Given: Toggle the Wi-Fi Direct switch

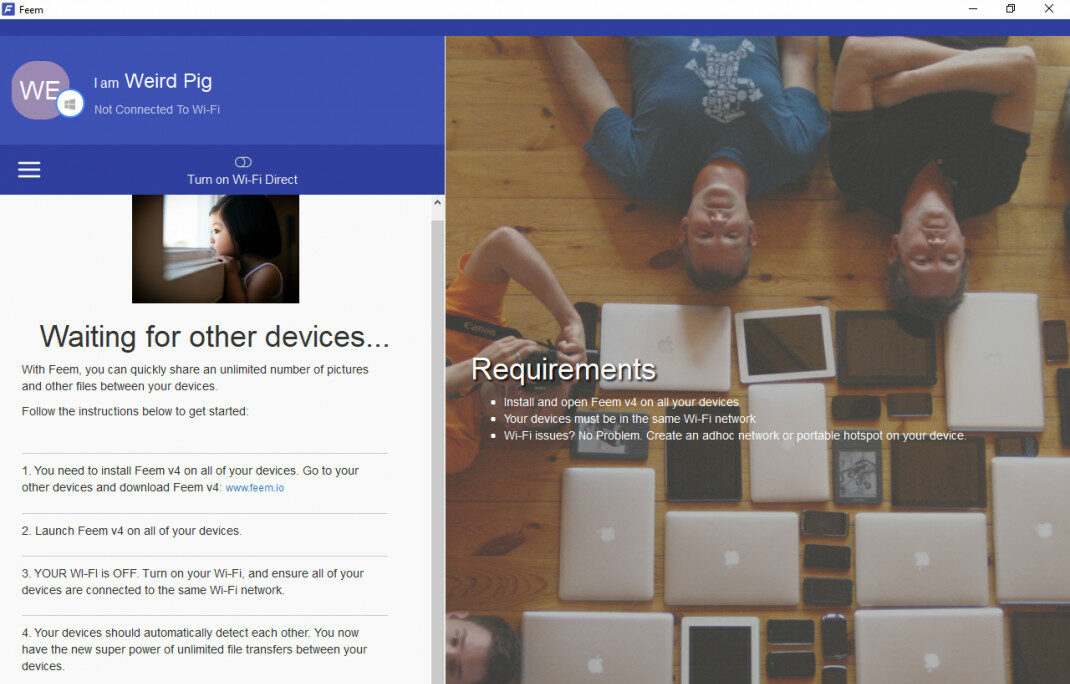Looking at the screenshot, I should pos(243,162).
